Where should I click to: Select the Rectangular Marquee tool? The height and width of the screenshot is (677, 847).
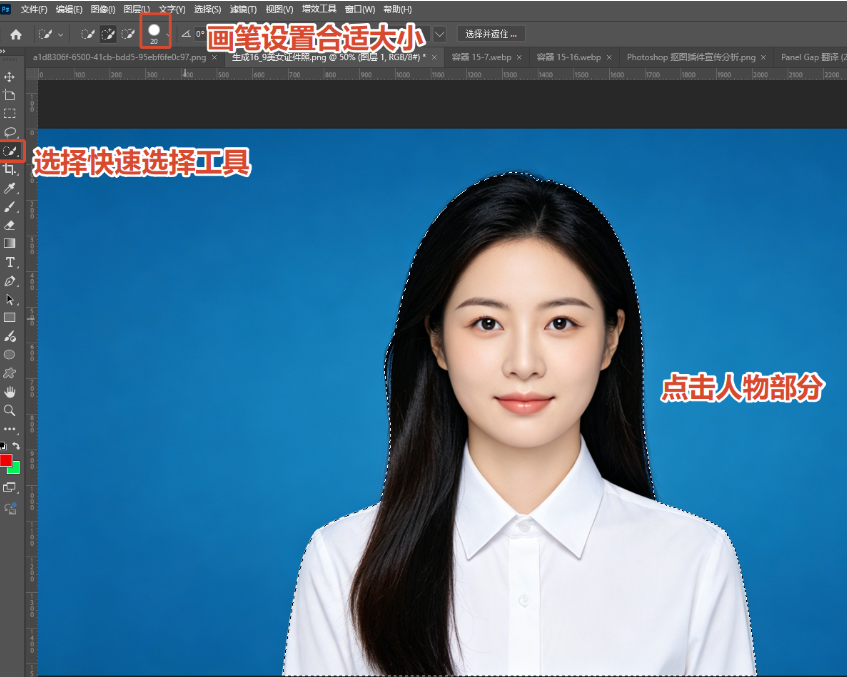point(10,113)
